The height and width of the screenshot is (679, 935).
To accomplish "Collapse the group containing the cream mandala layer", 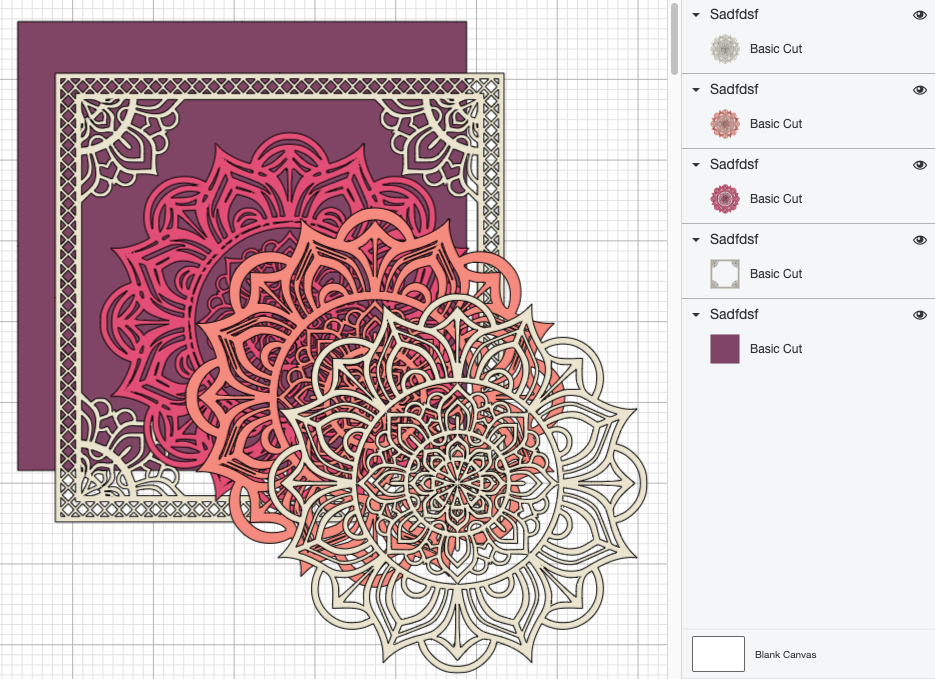I will [x=696, y=15].
